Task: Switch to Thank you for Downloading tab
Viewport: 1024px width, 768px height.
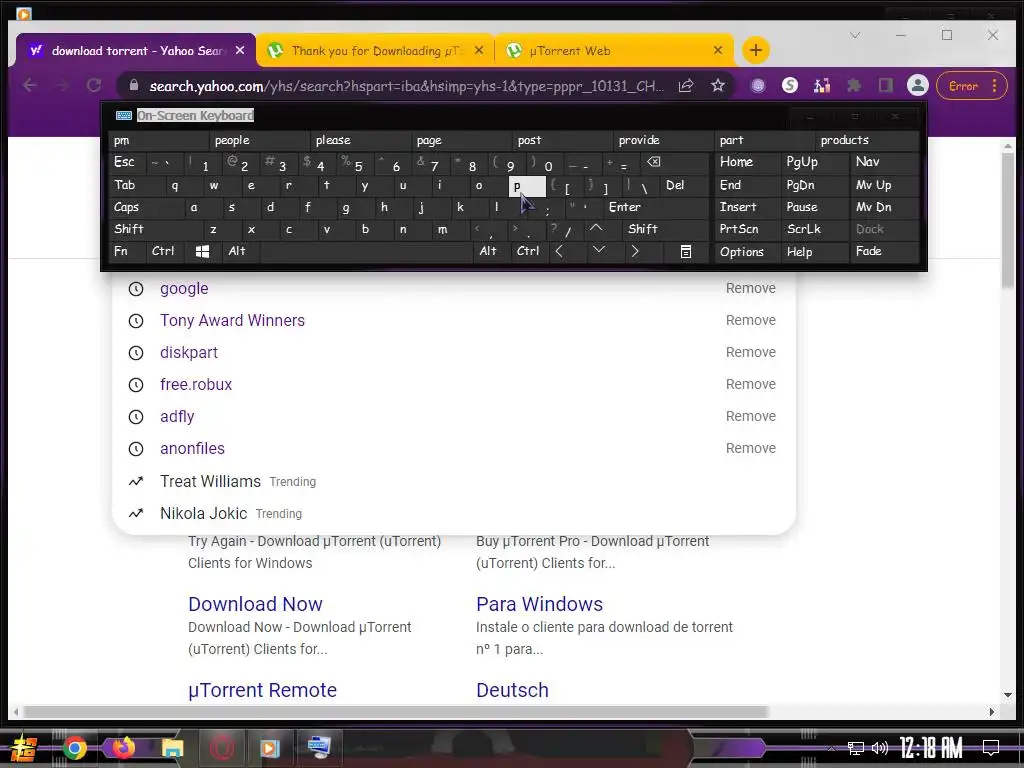Action: tap(376, 50)
